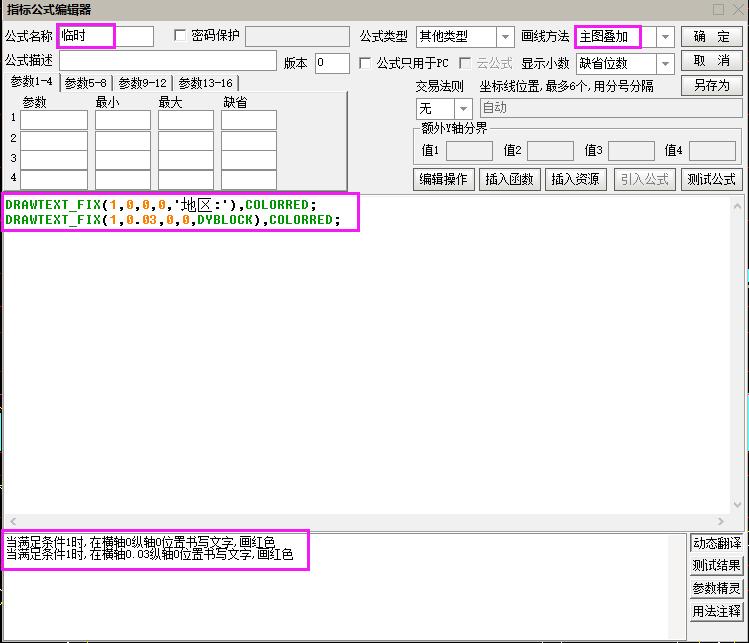This screenshot has width=749, height=643.
Task: Open the 公式类型 dropdown
Action: click(x=505, y=37)
